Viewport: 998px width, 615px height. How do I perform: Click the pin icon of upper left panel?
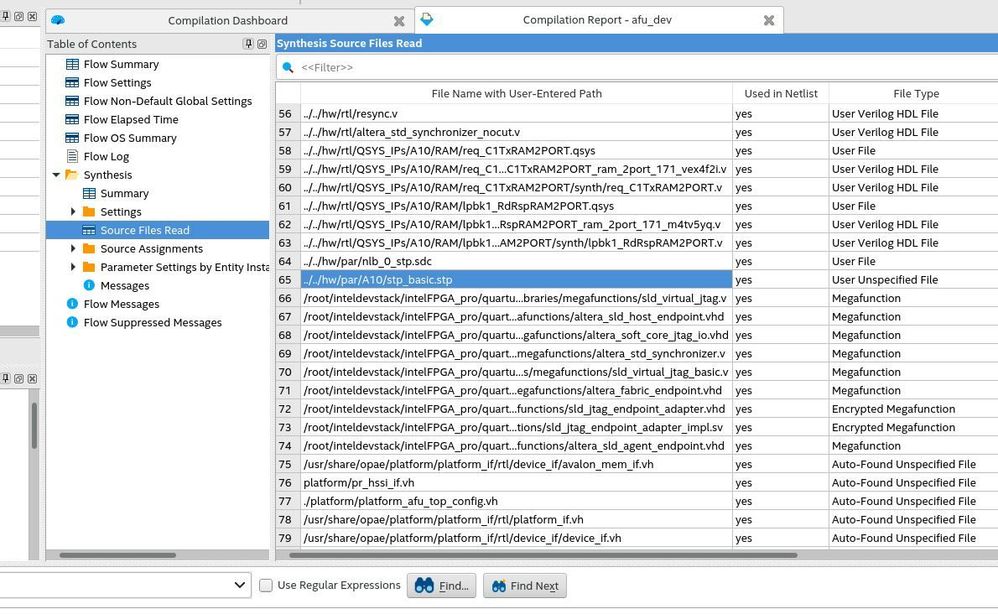click(x=6, y=16)
